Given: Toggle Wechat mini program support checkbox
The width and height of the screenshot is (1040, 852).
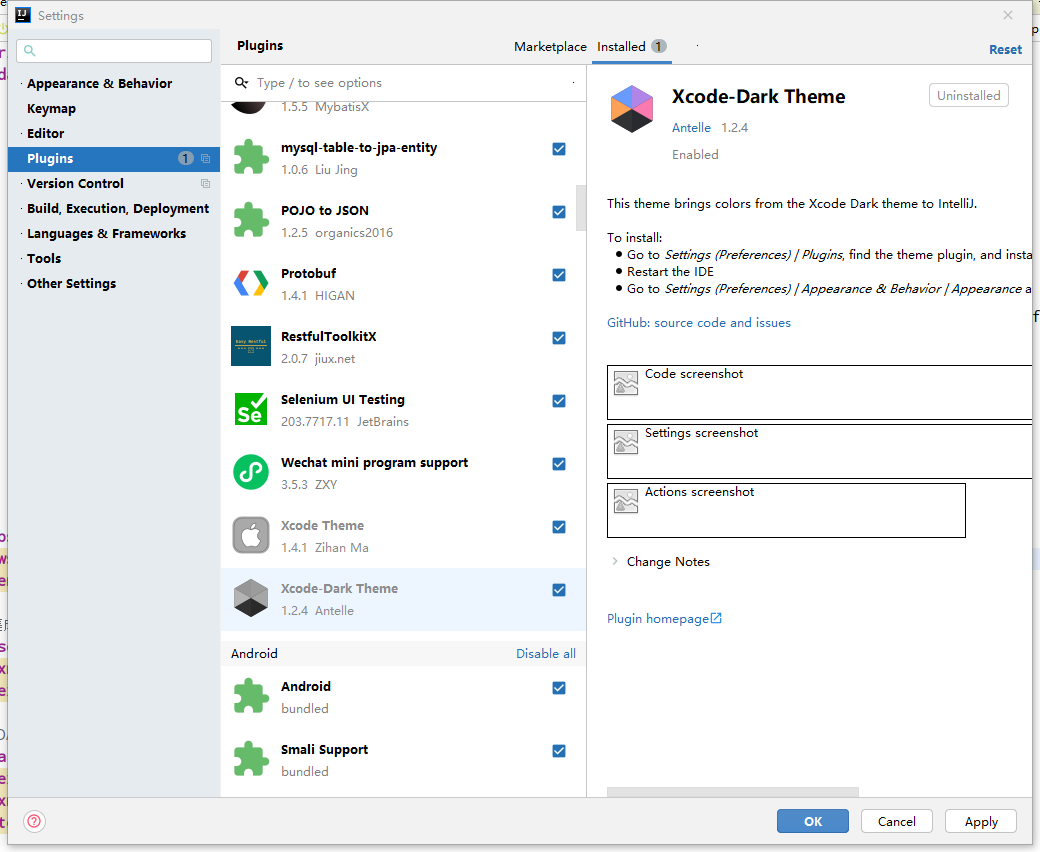Looking at the screenshot, I should pyautogui.click(x=559, y=464).
